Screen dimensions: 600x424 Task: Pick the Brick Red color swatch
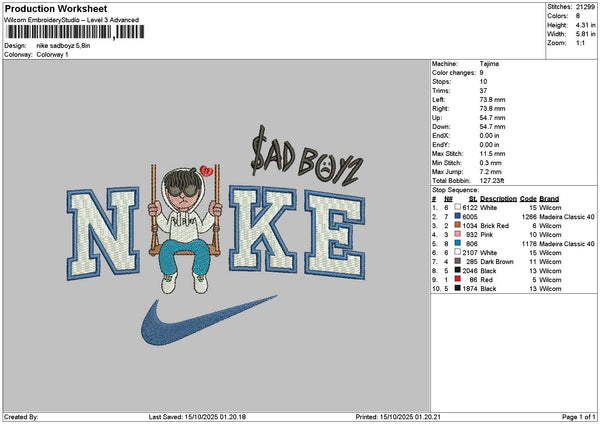[x=457, y=225]
